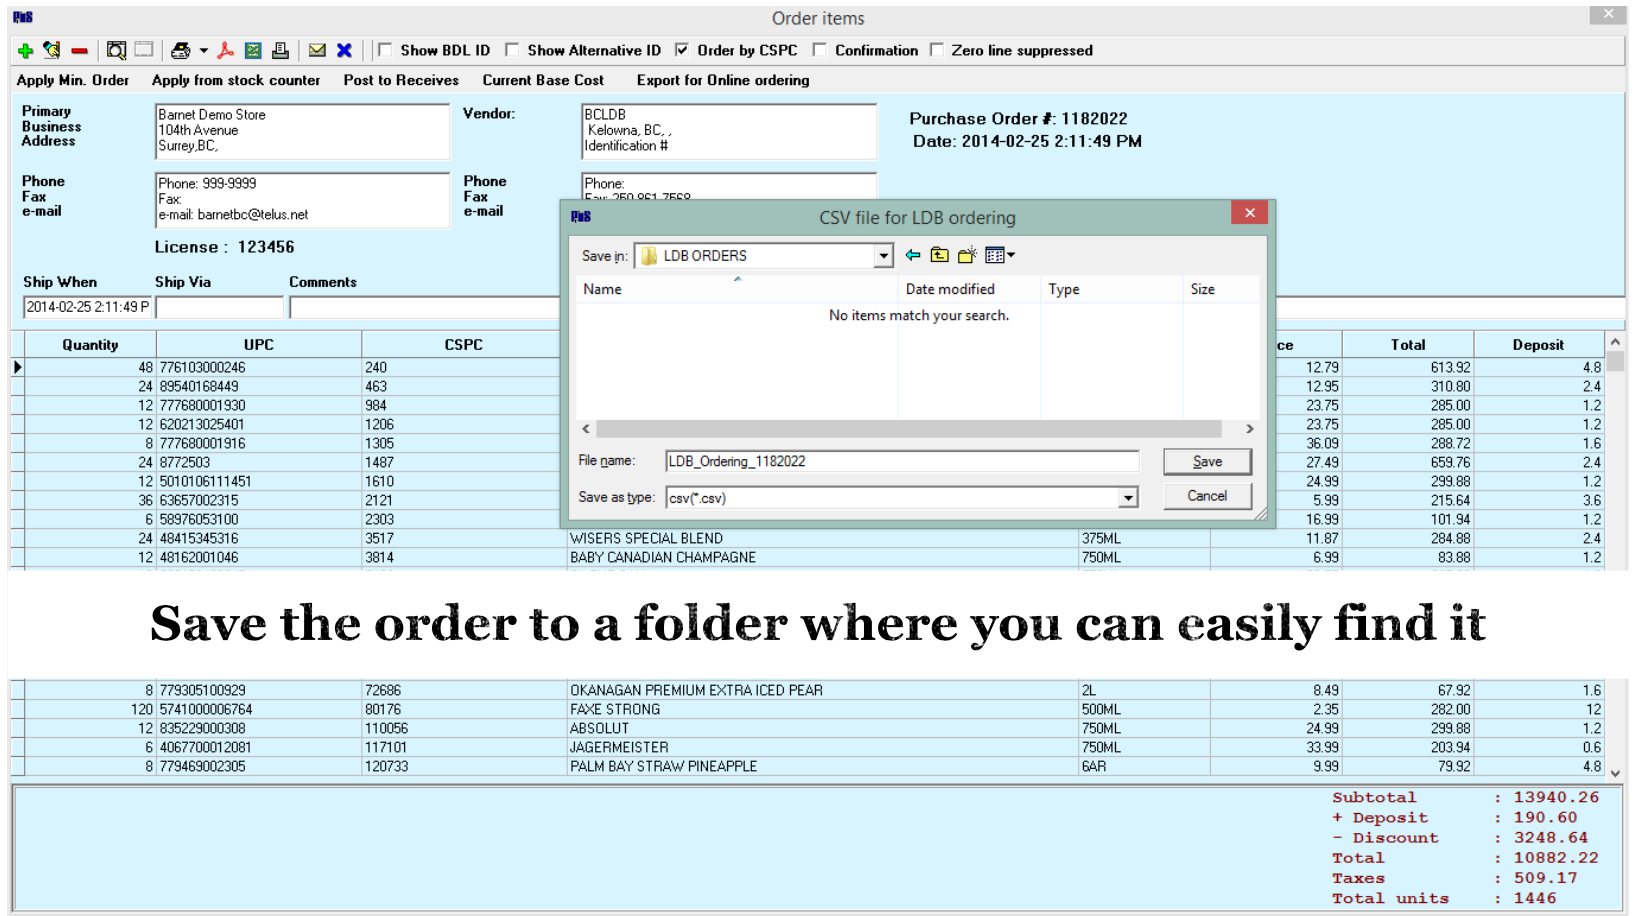Image resolution: width=1634 pixels, height=916 pixels.
Task: Click the green plus add item icon
Action: [25, 50]
